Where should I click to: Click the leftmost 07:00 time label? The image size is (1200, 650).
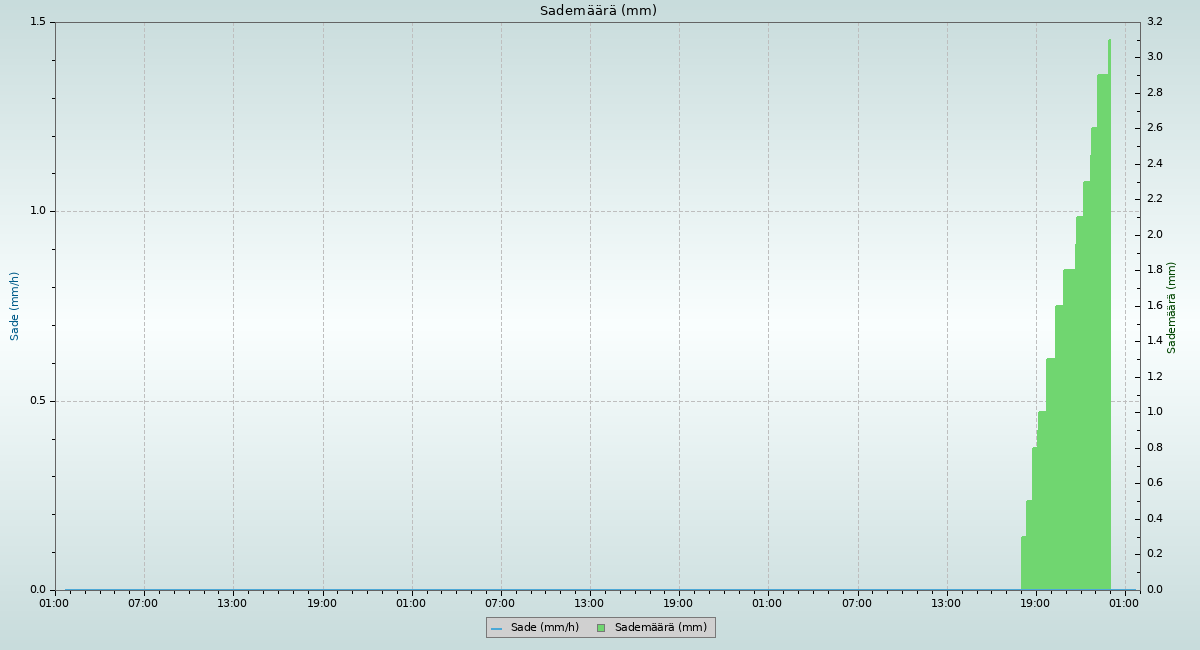143,603
